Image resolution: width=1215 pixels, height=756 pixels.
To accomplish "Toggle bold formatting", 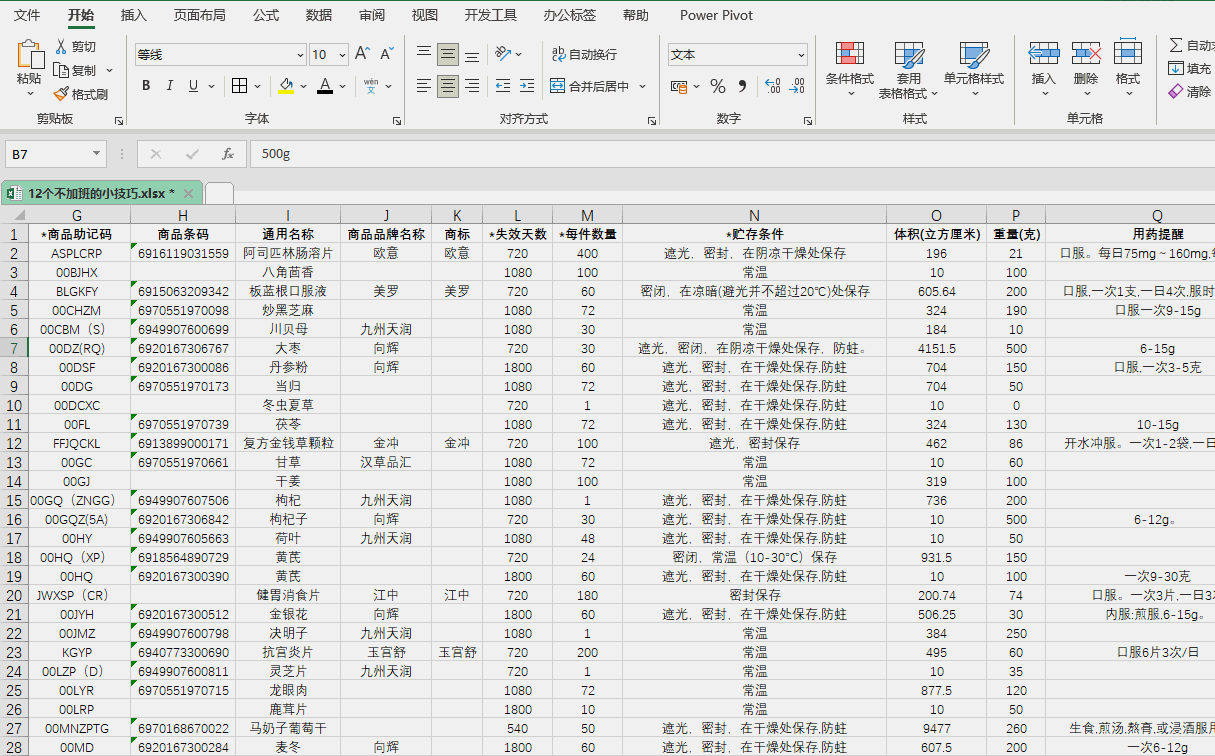I will pyautogui.click(x=146, y=86).
